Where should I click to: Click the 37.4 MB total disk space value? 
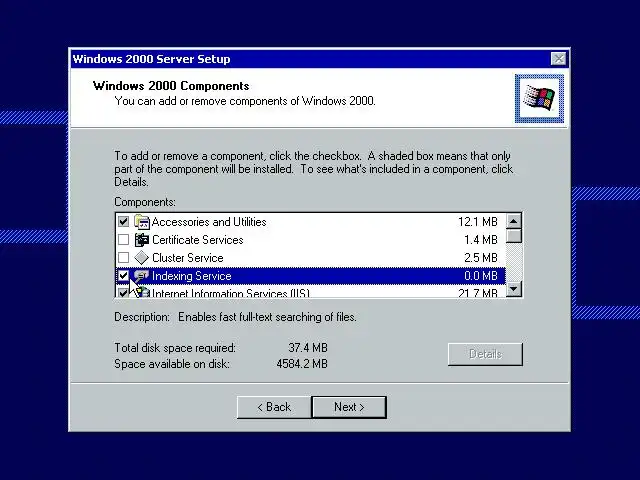point(308,348)
